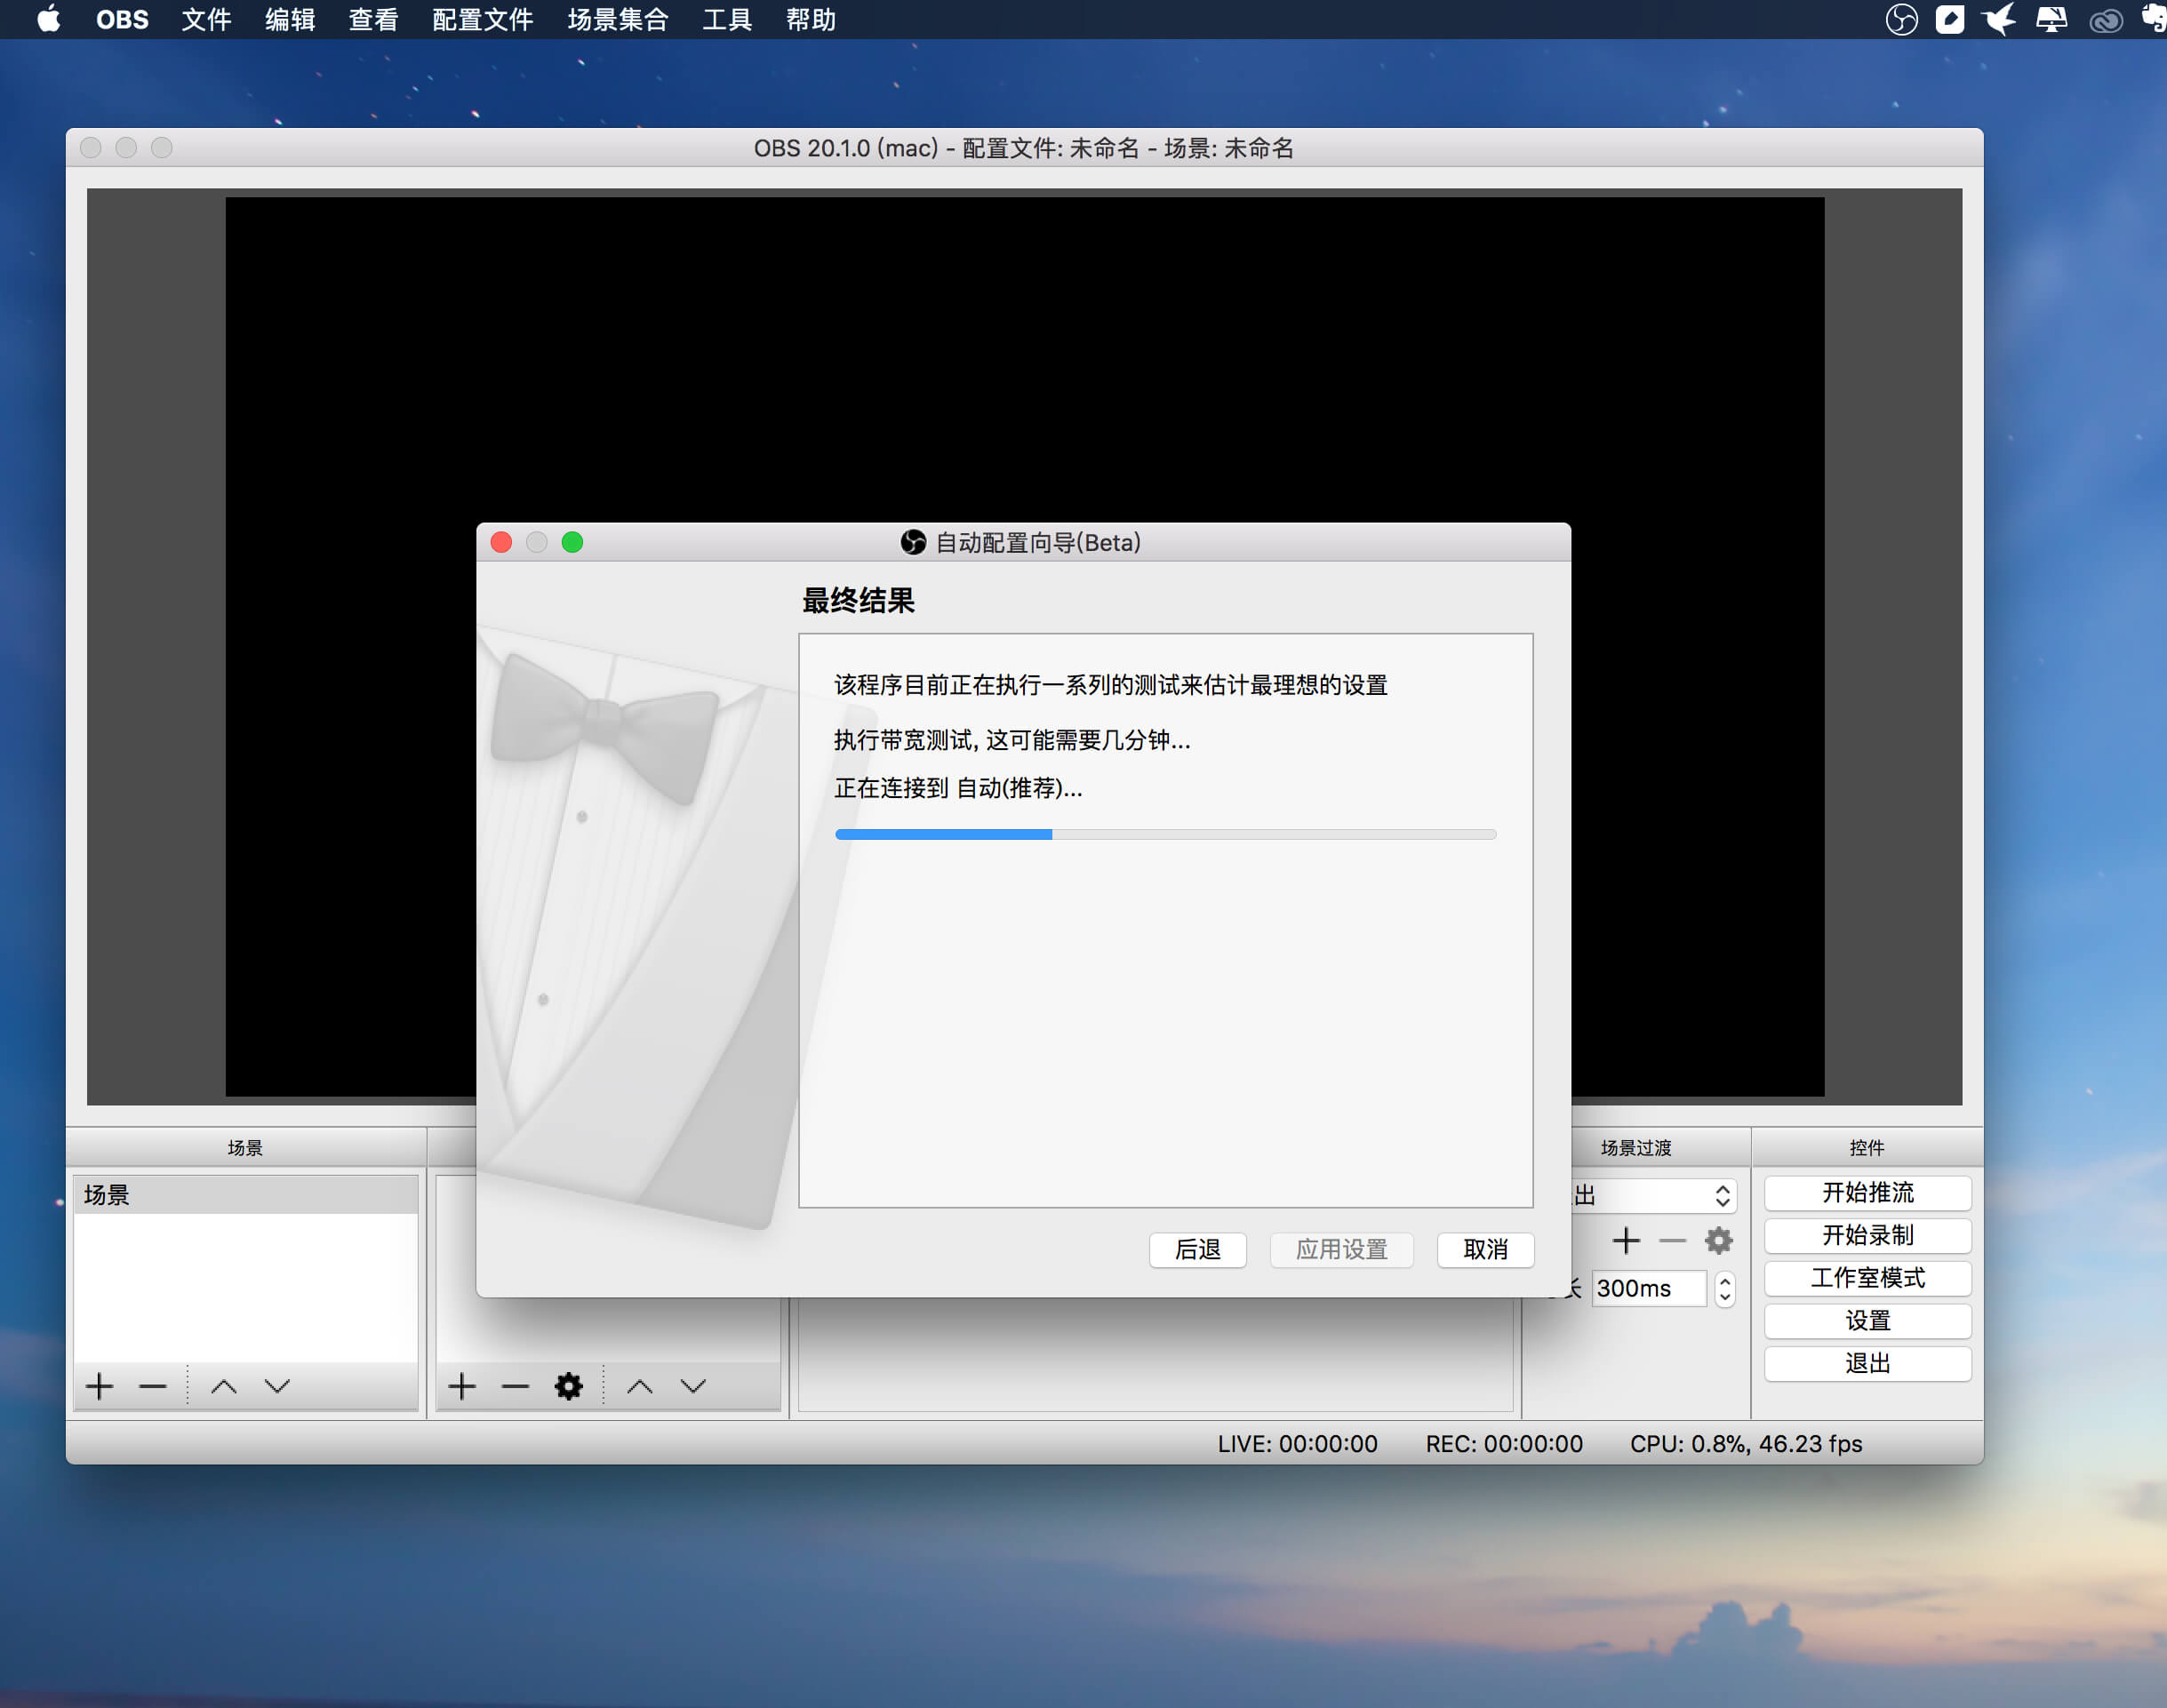
Task: Click the 取消 button in the wizard
Action: point(1485,1249)
